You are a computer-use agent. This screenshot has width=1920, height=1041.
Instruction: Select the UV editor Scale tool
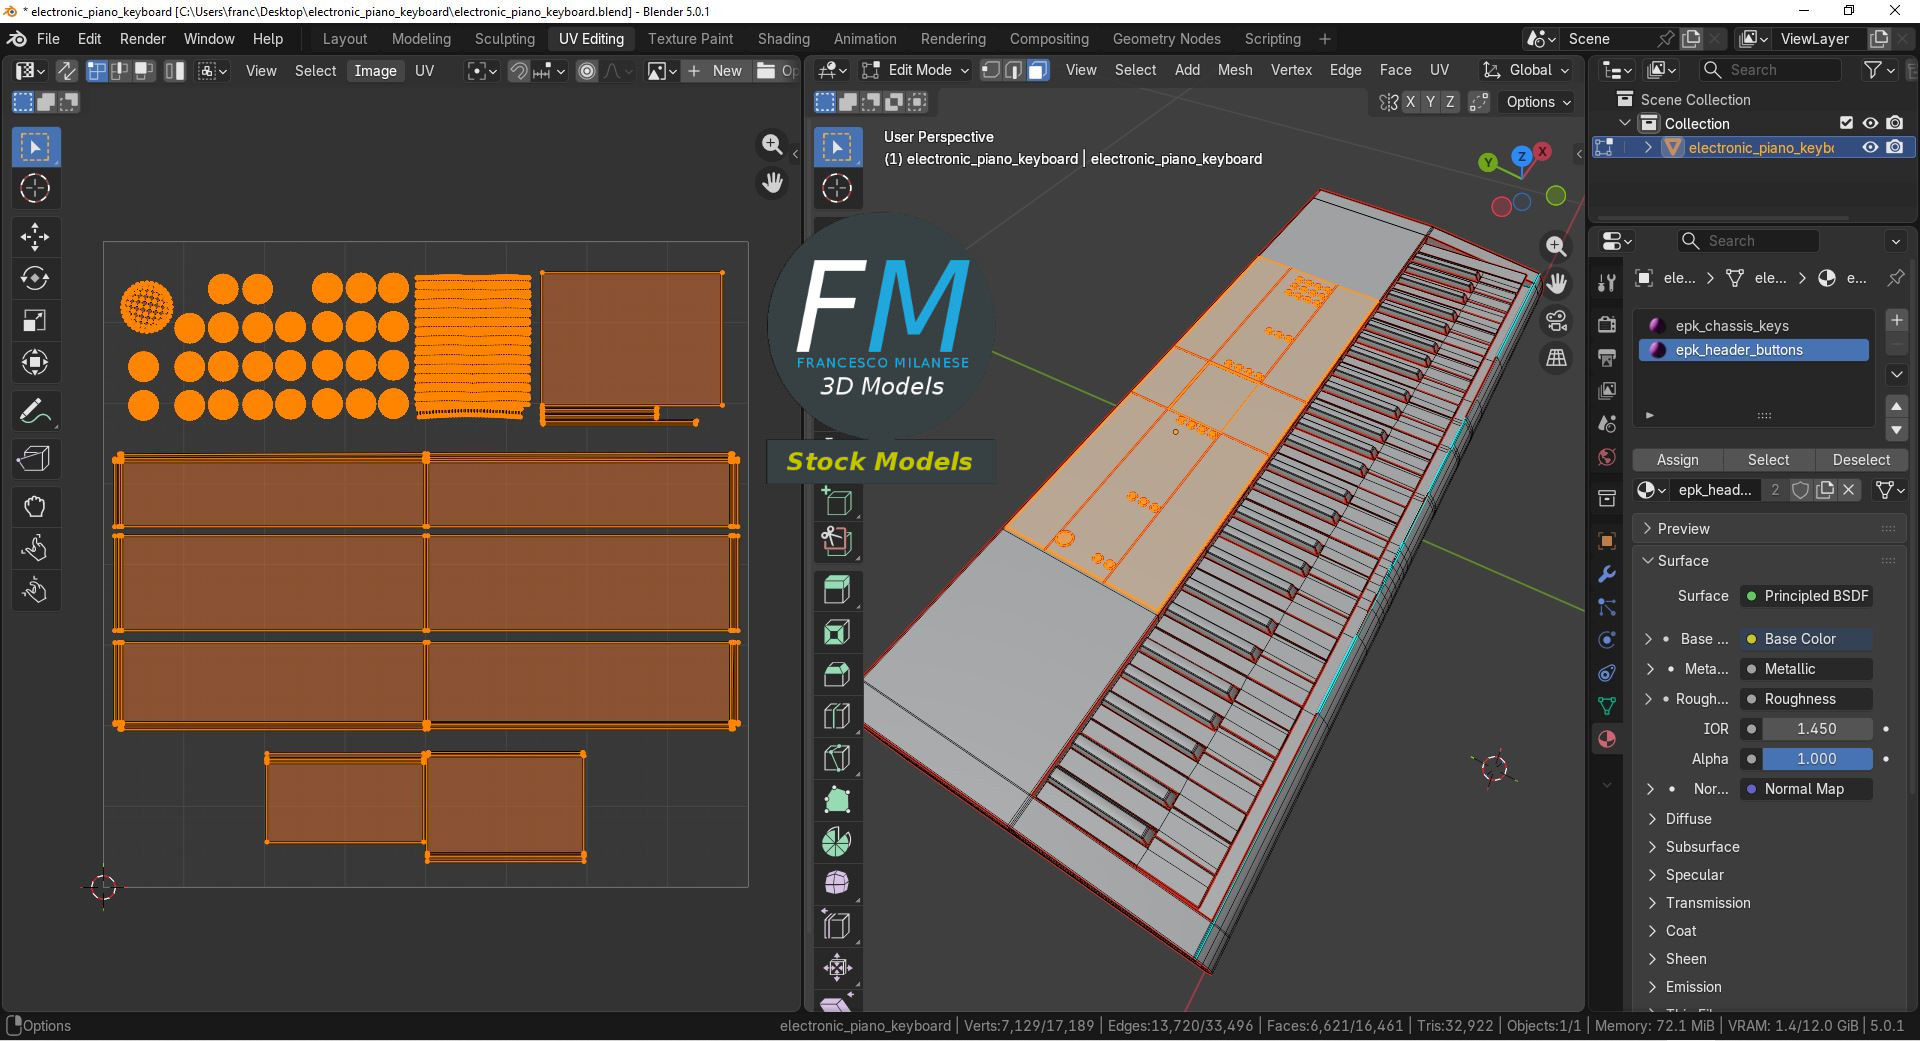point(35,321)
